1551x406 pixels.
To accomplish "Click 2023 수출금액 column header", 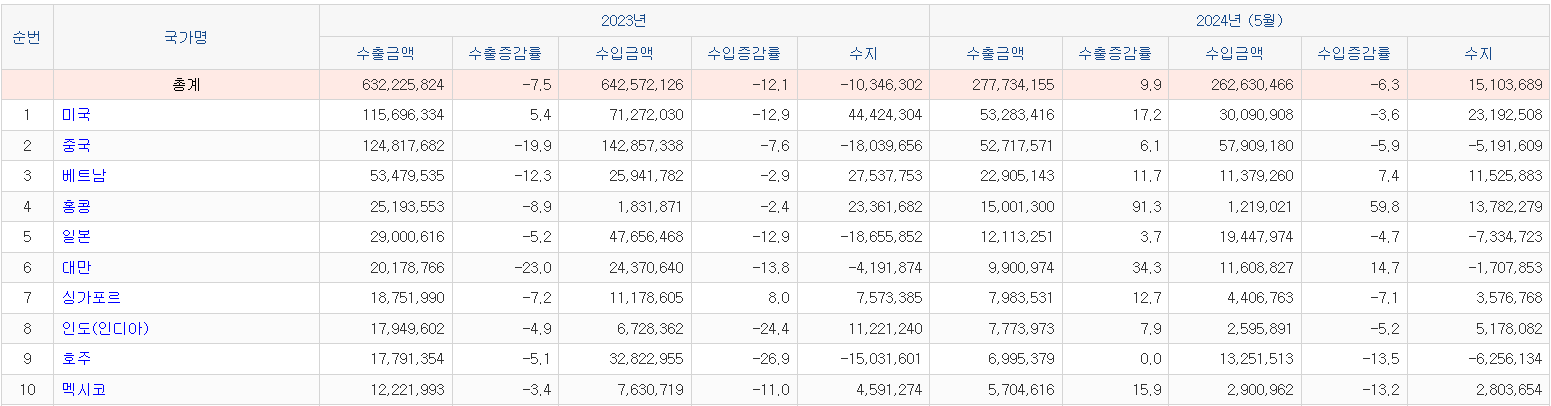I will [385, 53].
